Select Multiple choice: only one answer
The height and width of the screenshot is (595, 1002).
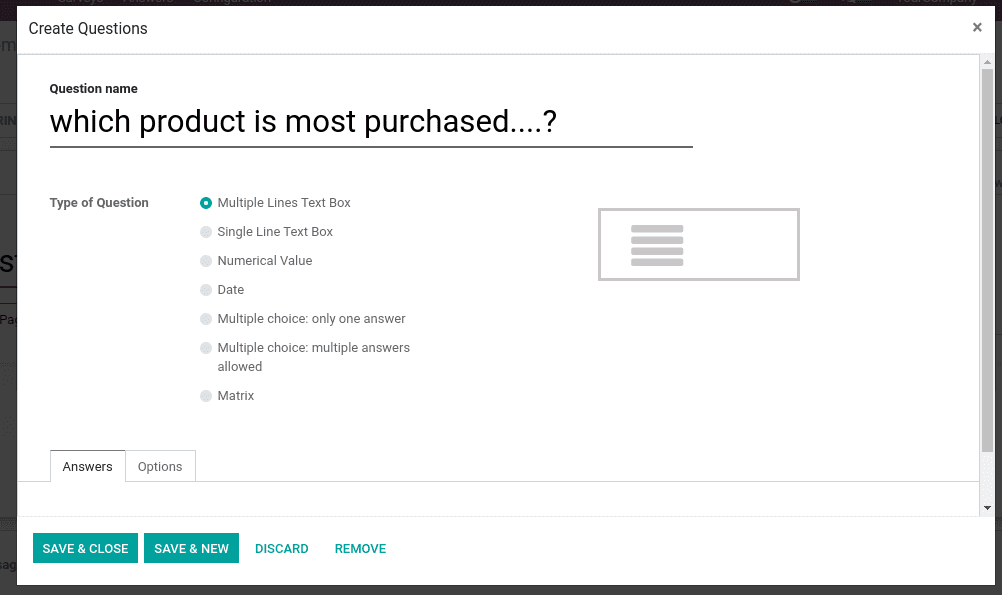[206, 319]
